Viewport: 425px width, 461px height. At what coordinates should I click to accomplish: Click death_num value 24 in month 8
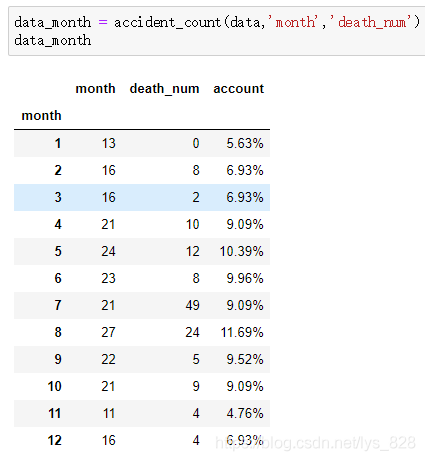point(193,332)
